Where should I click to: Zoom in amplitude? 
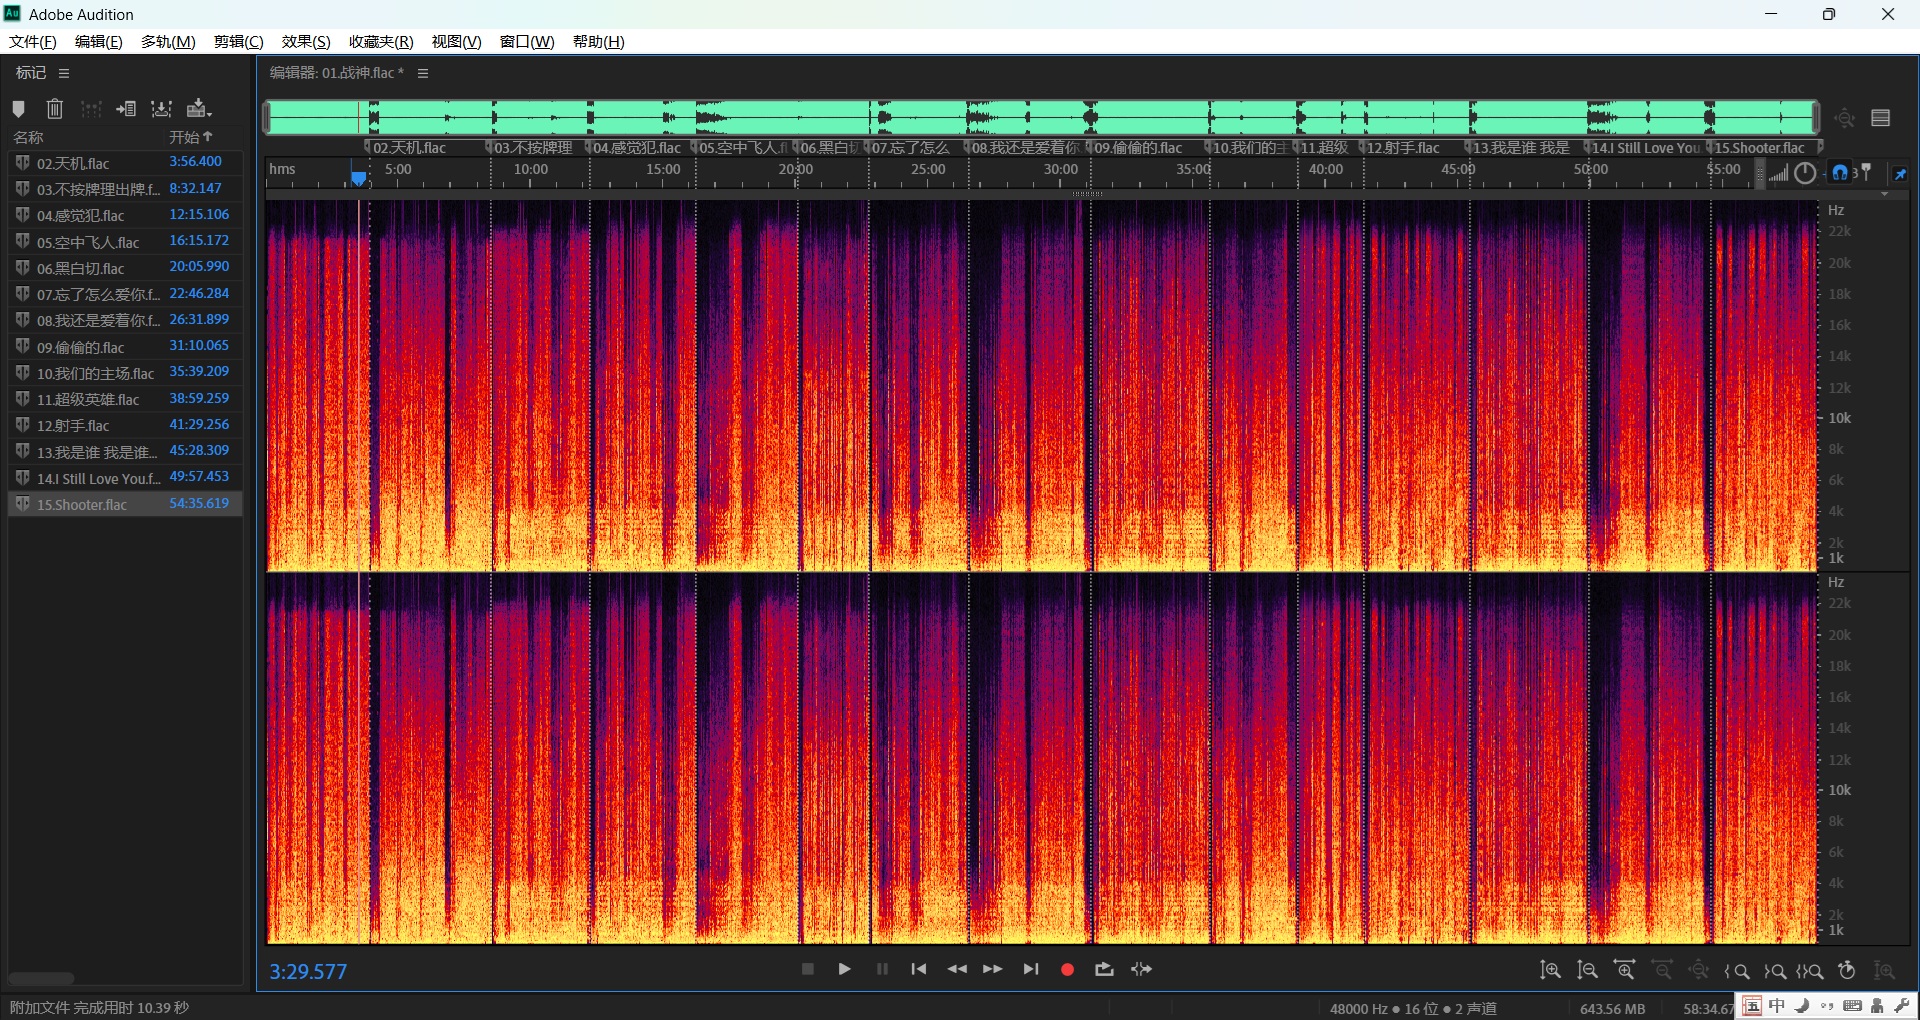(1550, 970)
